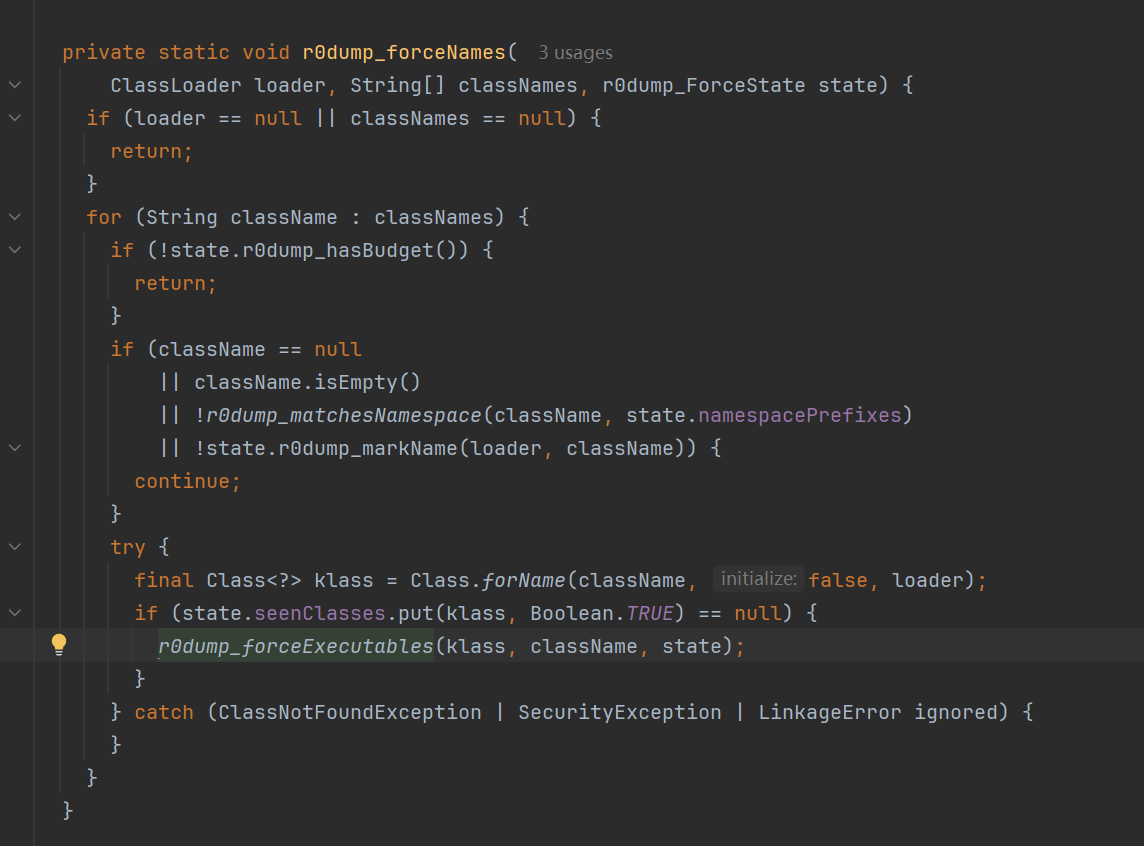
Task: Click the r0dump_ForceState parameter type
Action: click(x=703, y=85)
